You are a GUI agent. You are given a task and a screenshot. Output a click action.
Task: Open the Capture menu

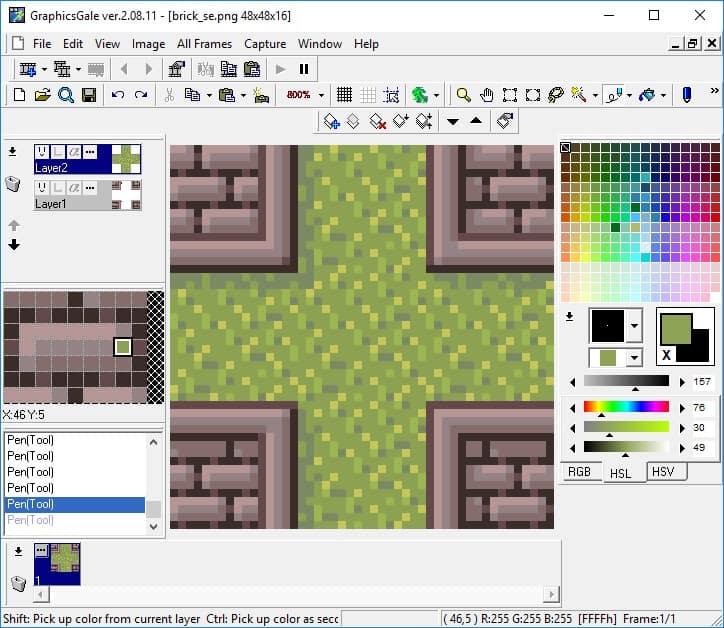265,44
